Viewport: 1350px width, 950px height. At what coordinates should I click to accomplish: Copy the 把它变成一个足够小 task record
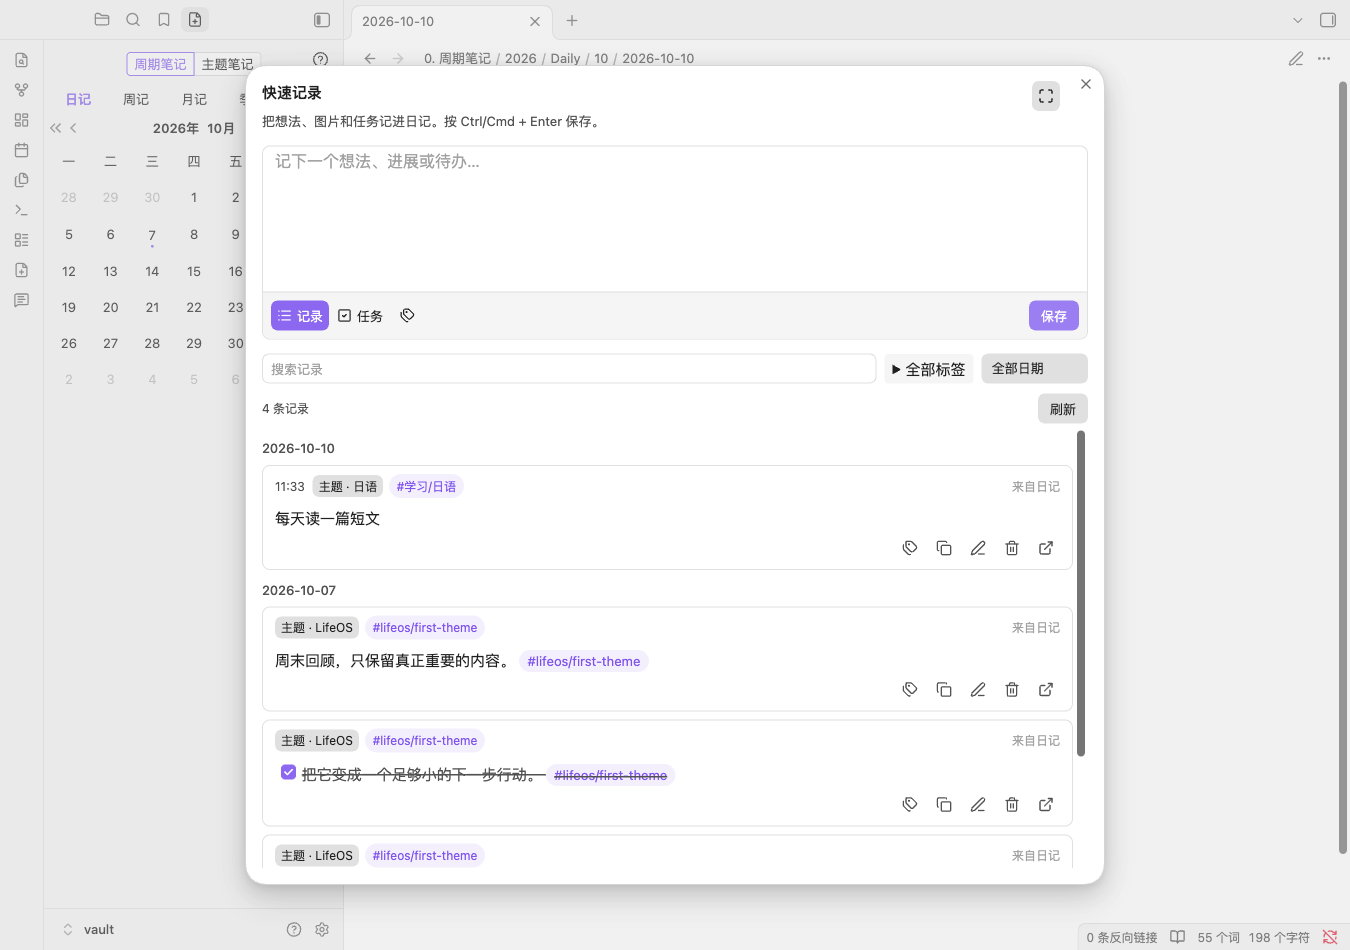[944, 804]
